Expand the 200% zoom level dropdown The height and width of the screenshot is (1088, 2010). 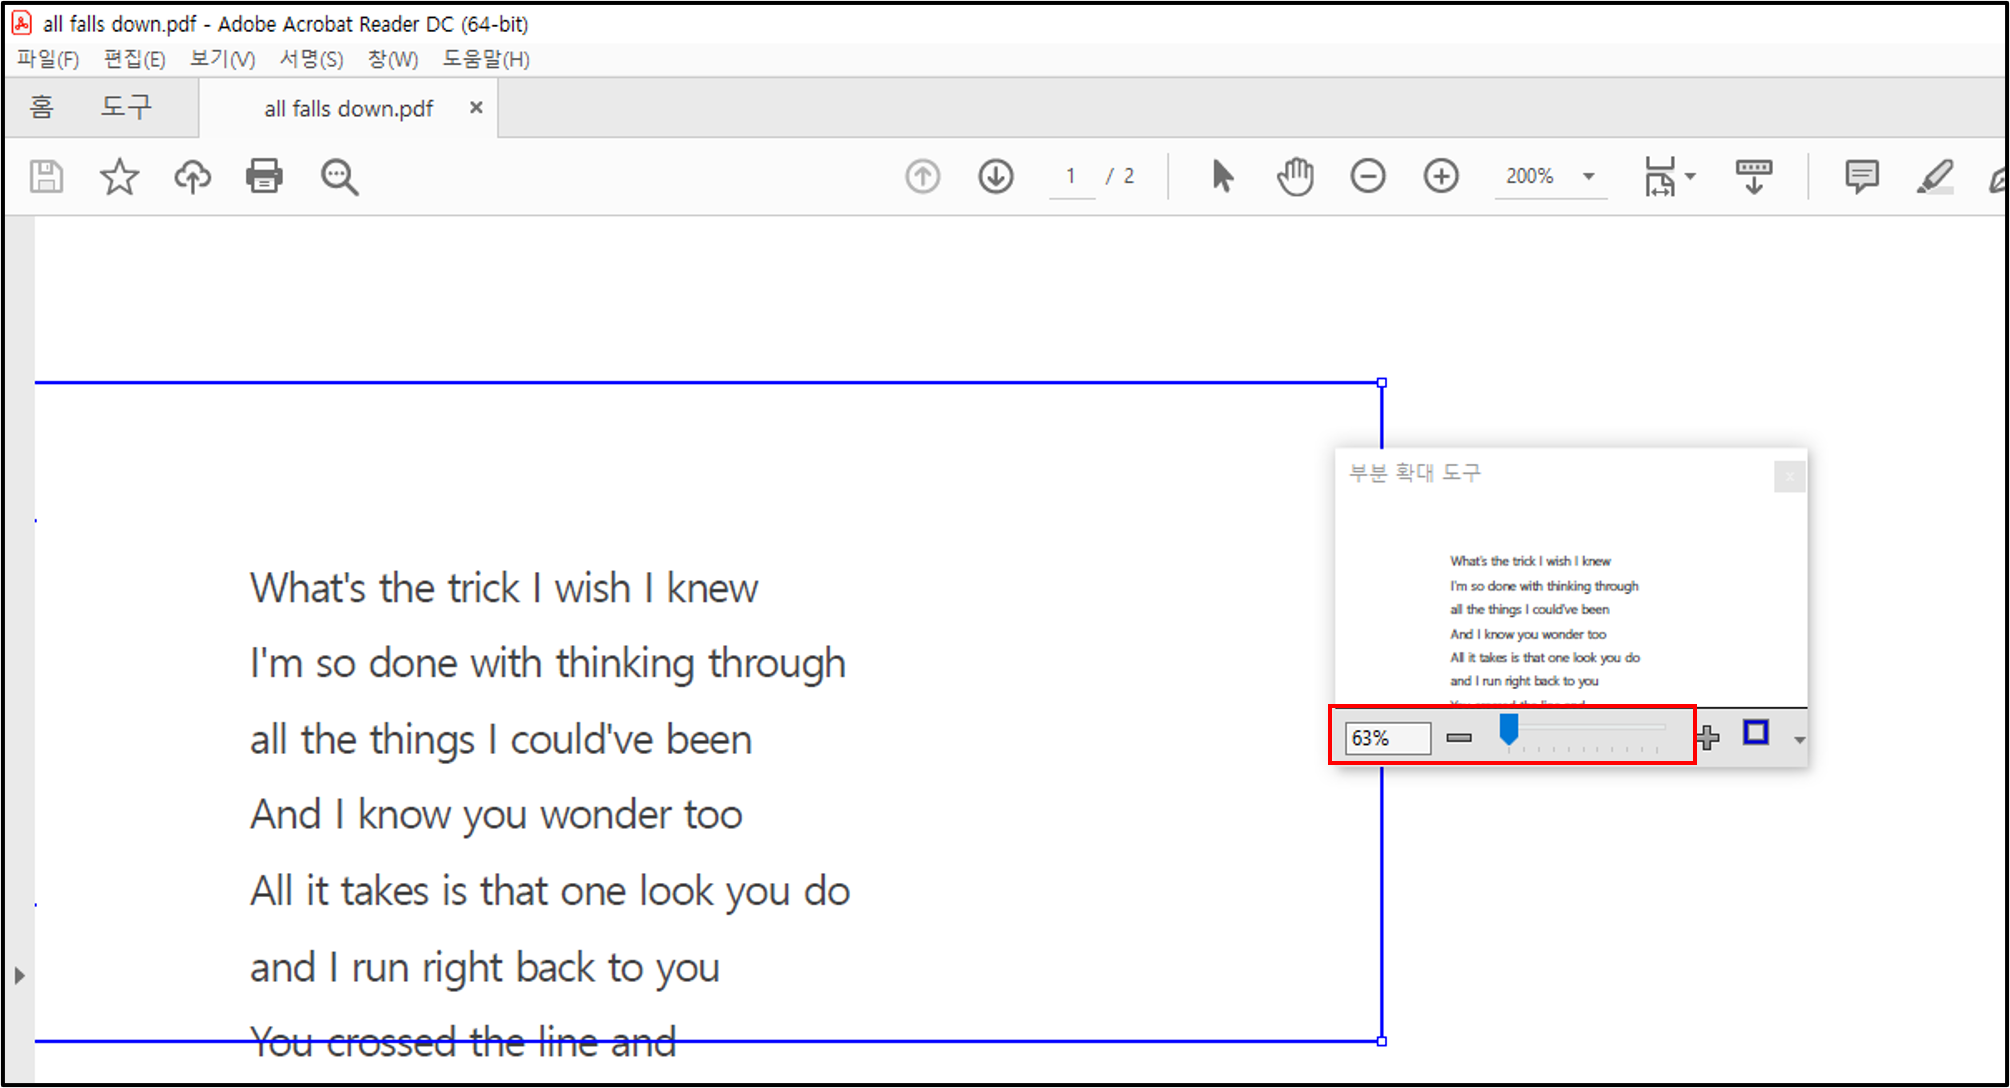1588,177
